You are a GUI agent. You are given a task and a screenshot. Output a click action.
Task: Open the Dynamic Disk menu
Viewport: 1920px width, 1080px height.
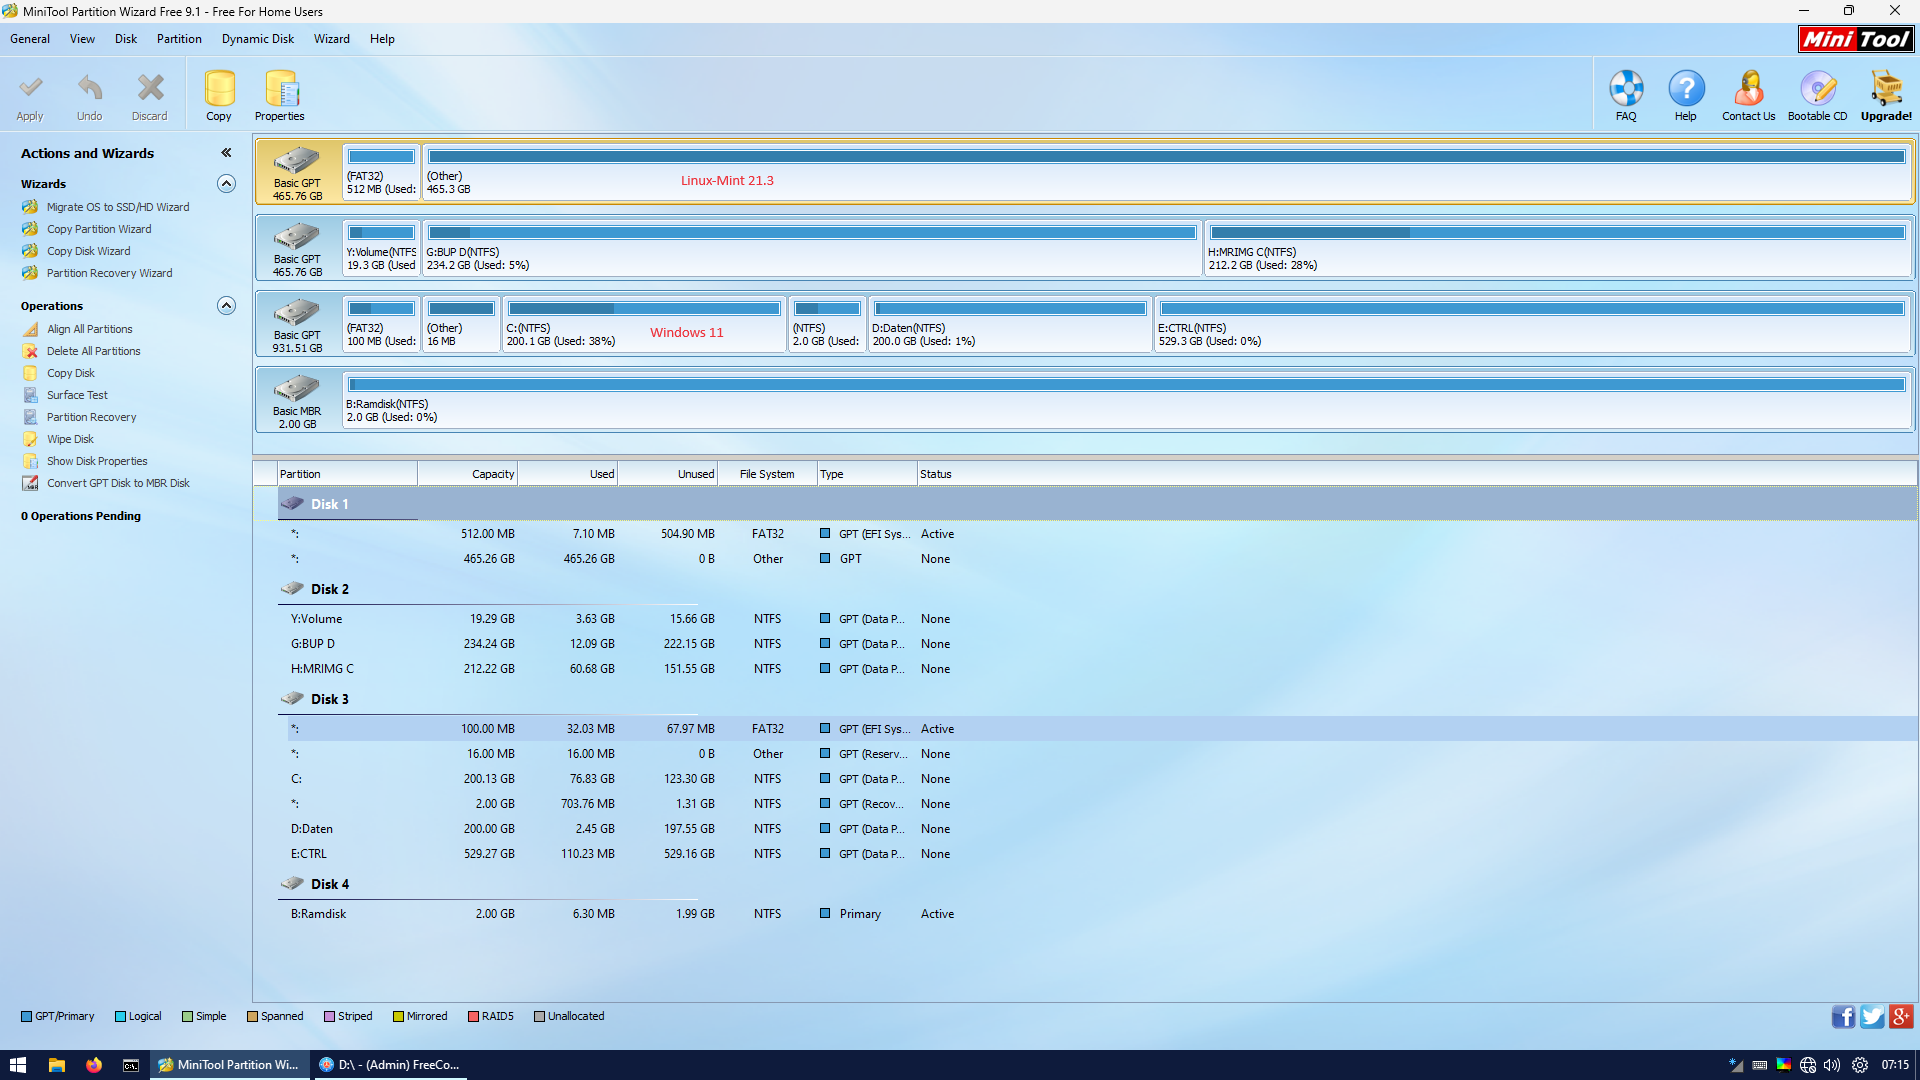click(x=258, y=39)
